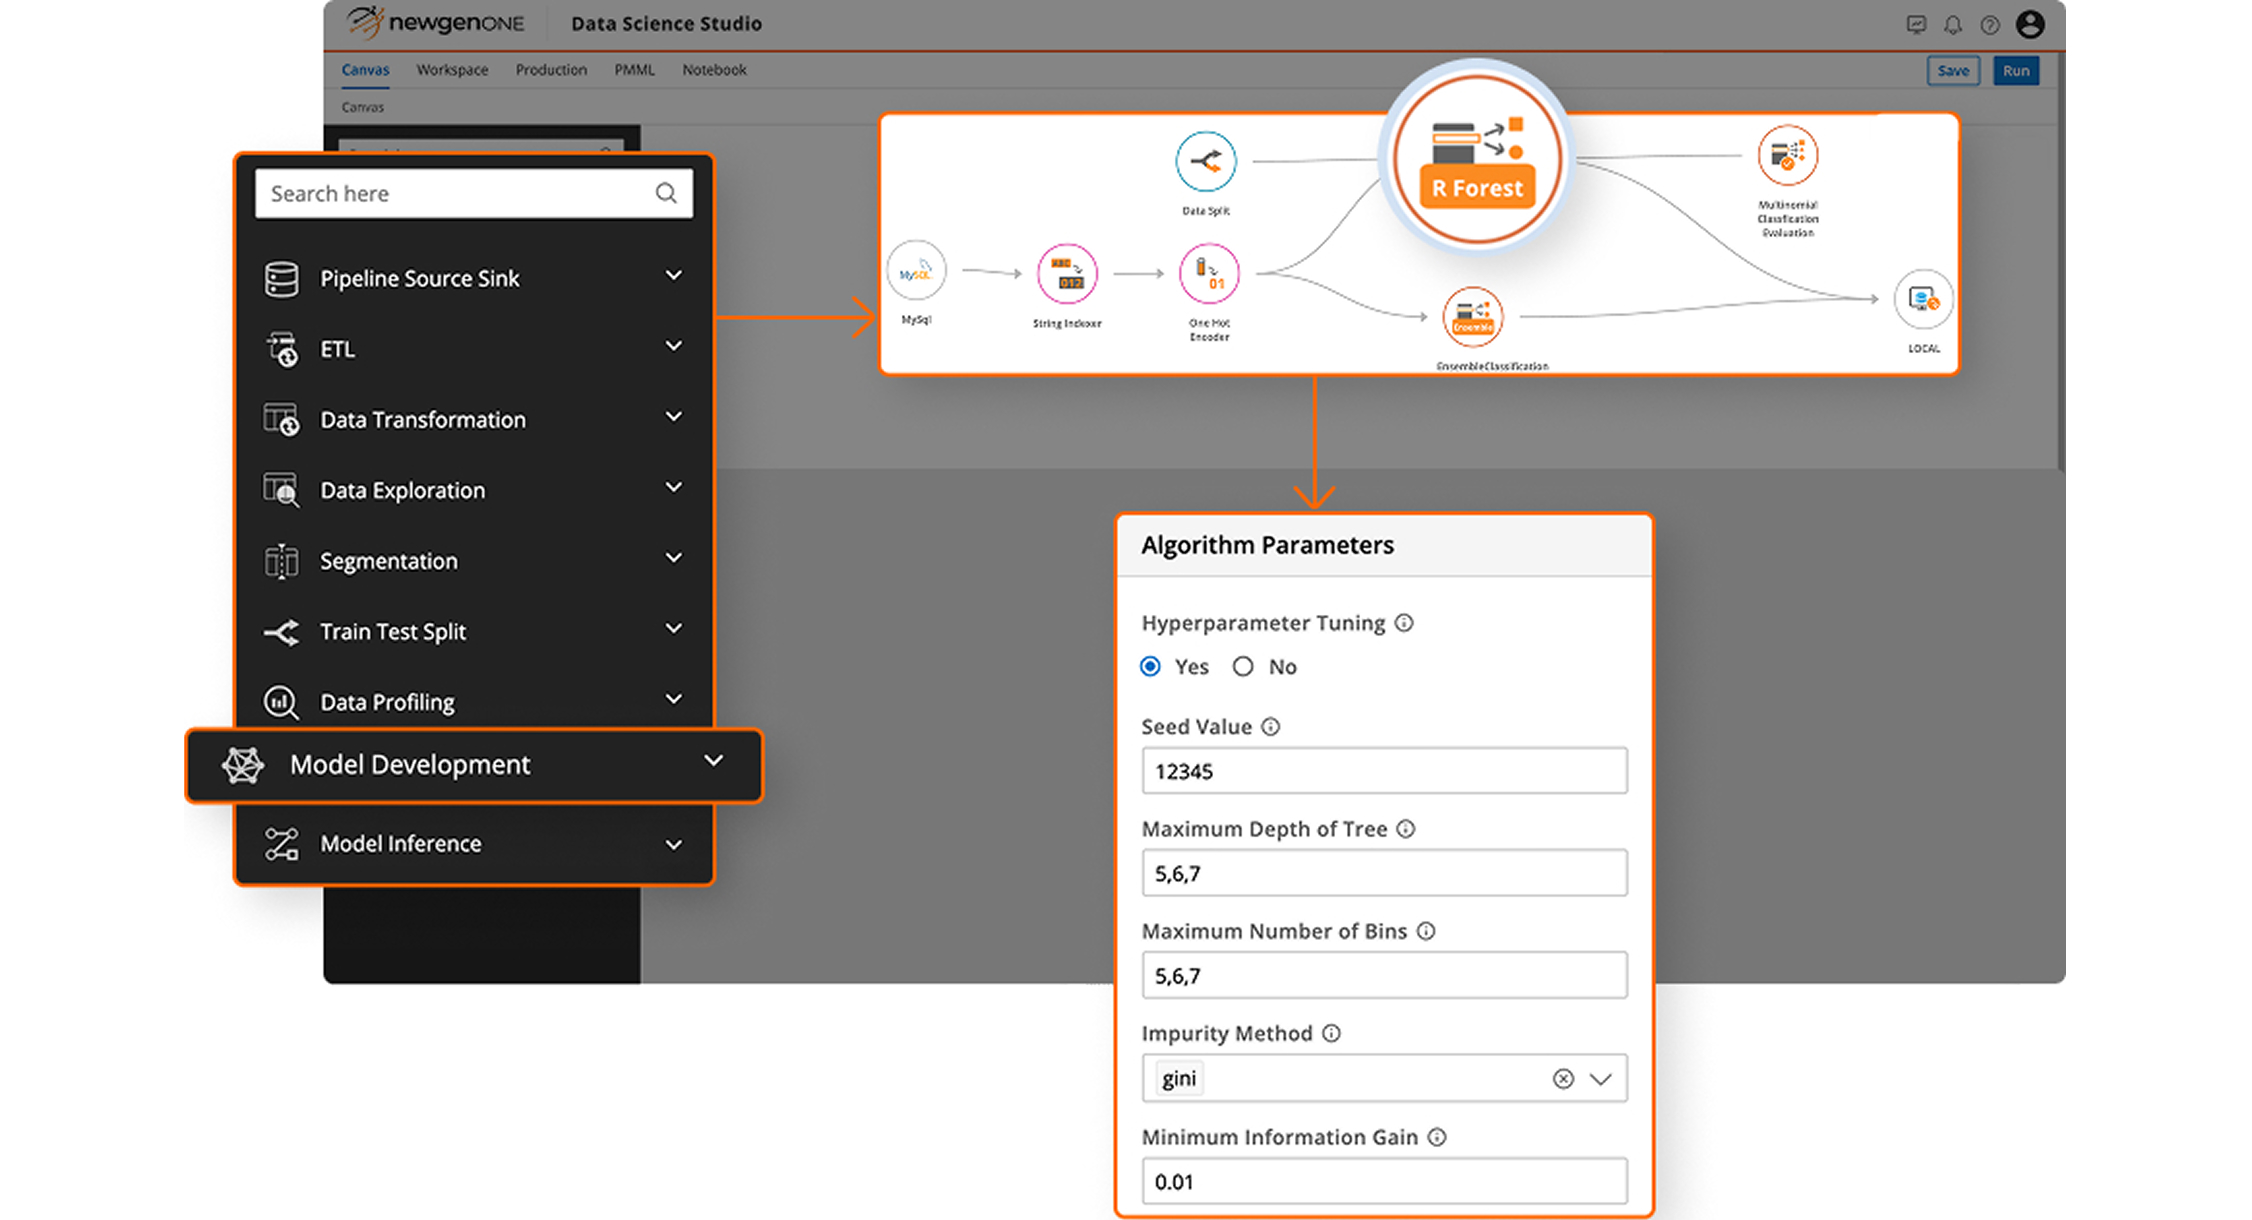
Task: Open the Impurity Method dropdown arrow
Action: [1601, 1079]
